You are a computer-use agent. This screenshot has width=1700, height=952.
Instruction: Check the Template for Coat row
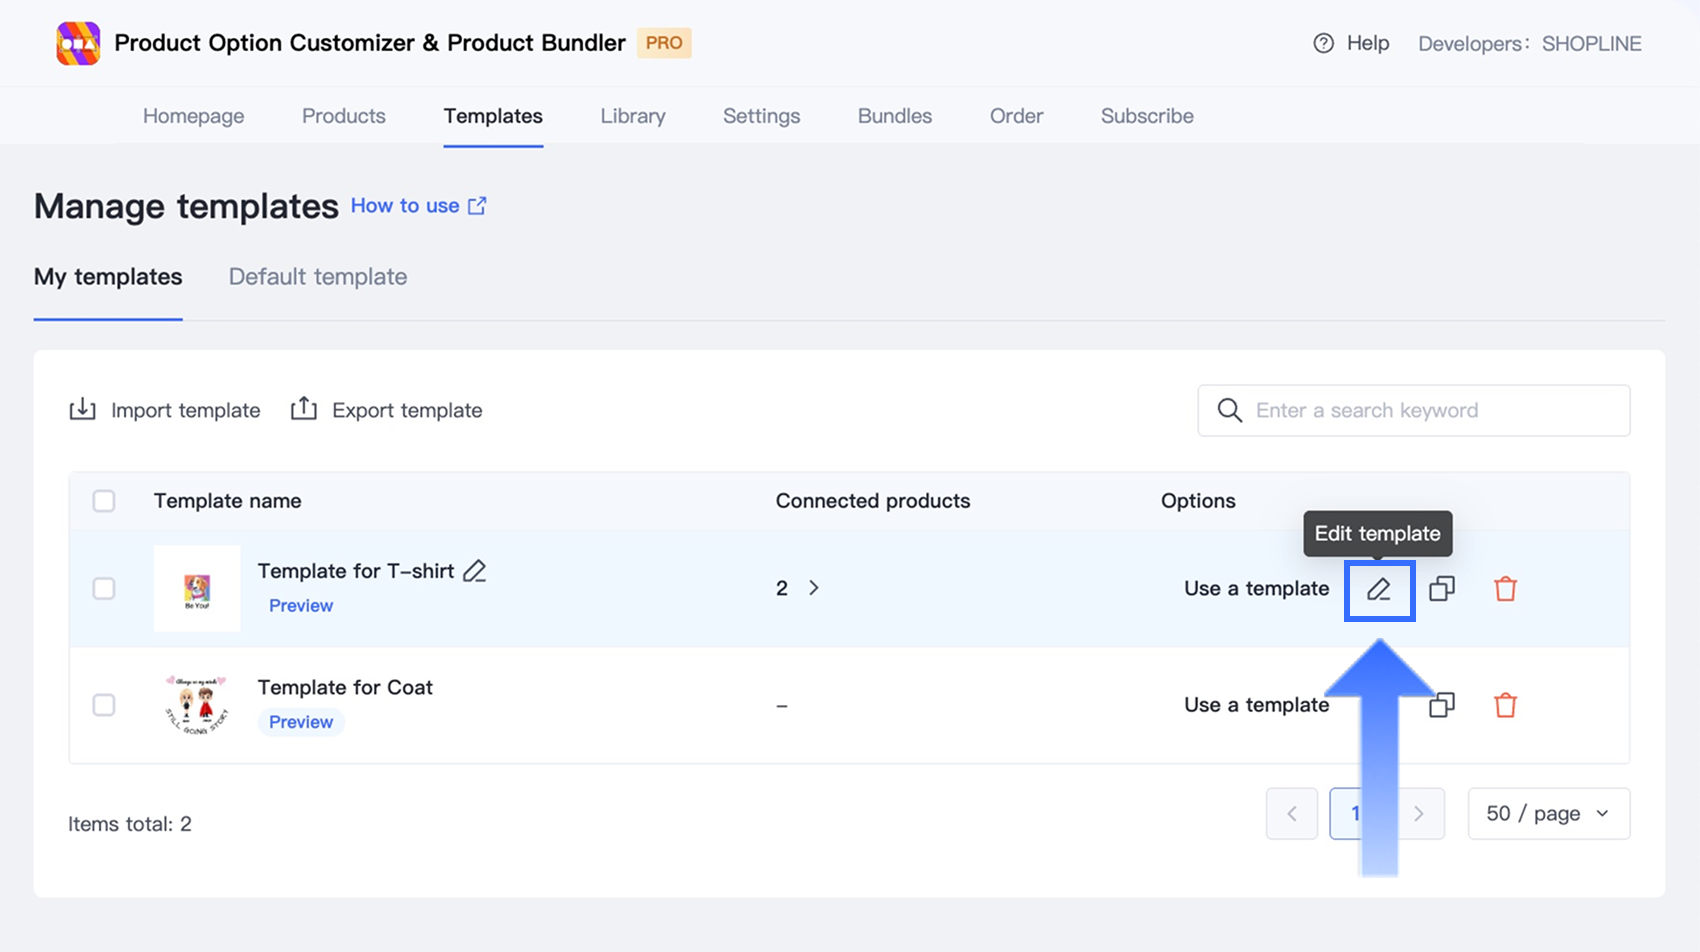coord(104,705)
